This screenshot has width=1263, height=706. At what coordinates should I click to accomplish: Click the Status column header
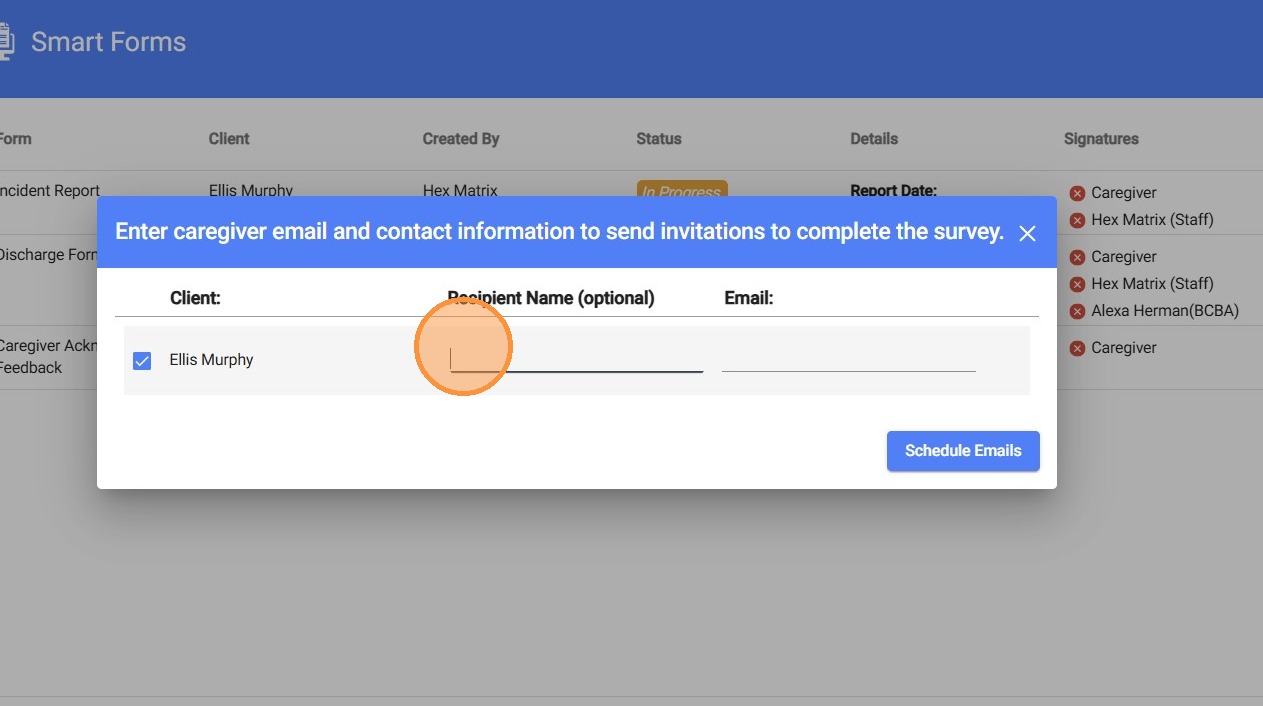pyautogui.click(x=658, y=139)
